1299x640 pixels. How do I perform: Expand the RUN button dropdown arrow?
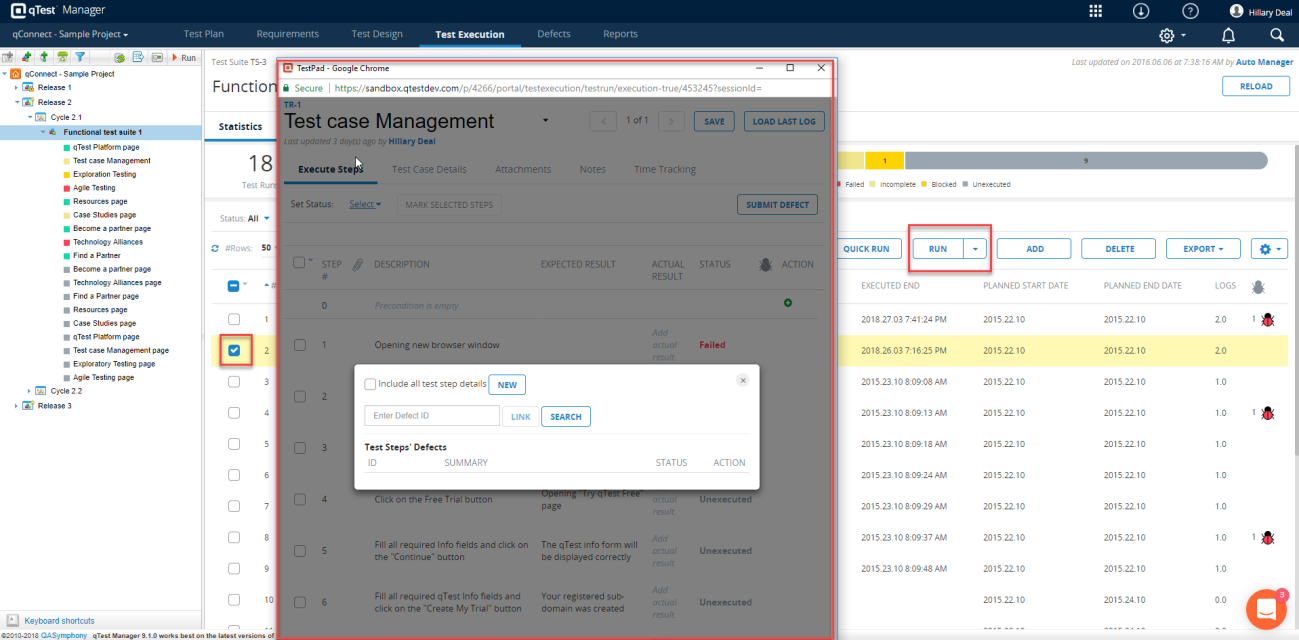[976, 249]
